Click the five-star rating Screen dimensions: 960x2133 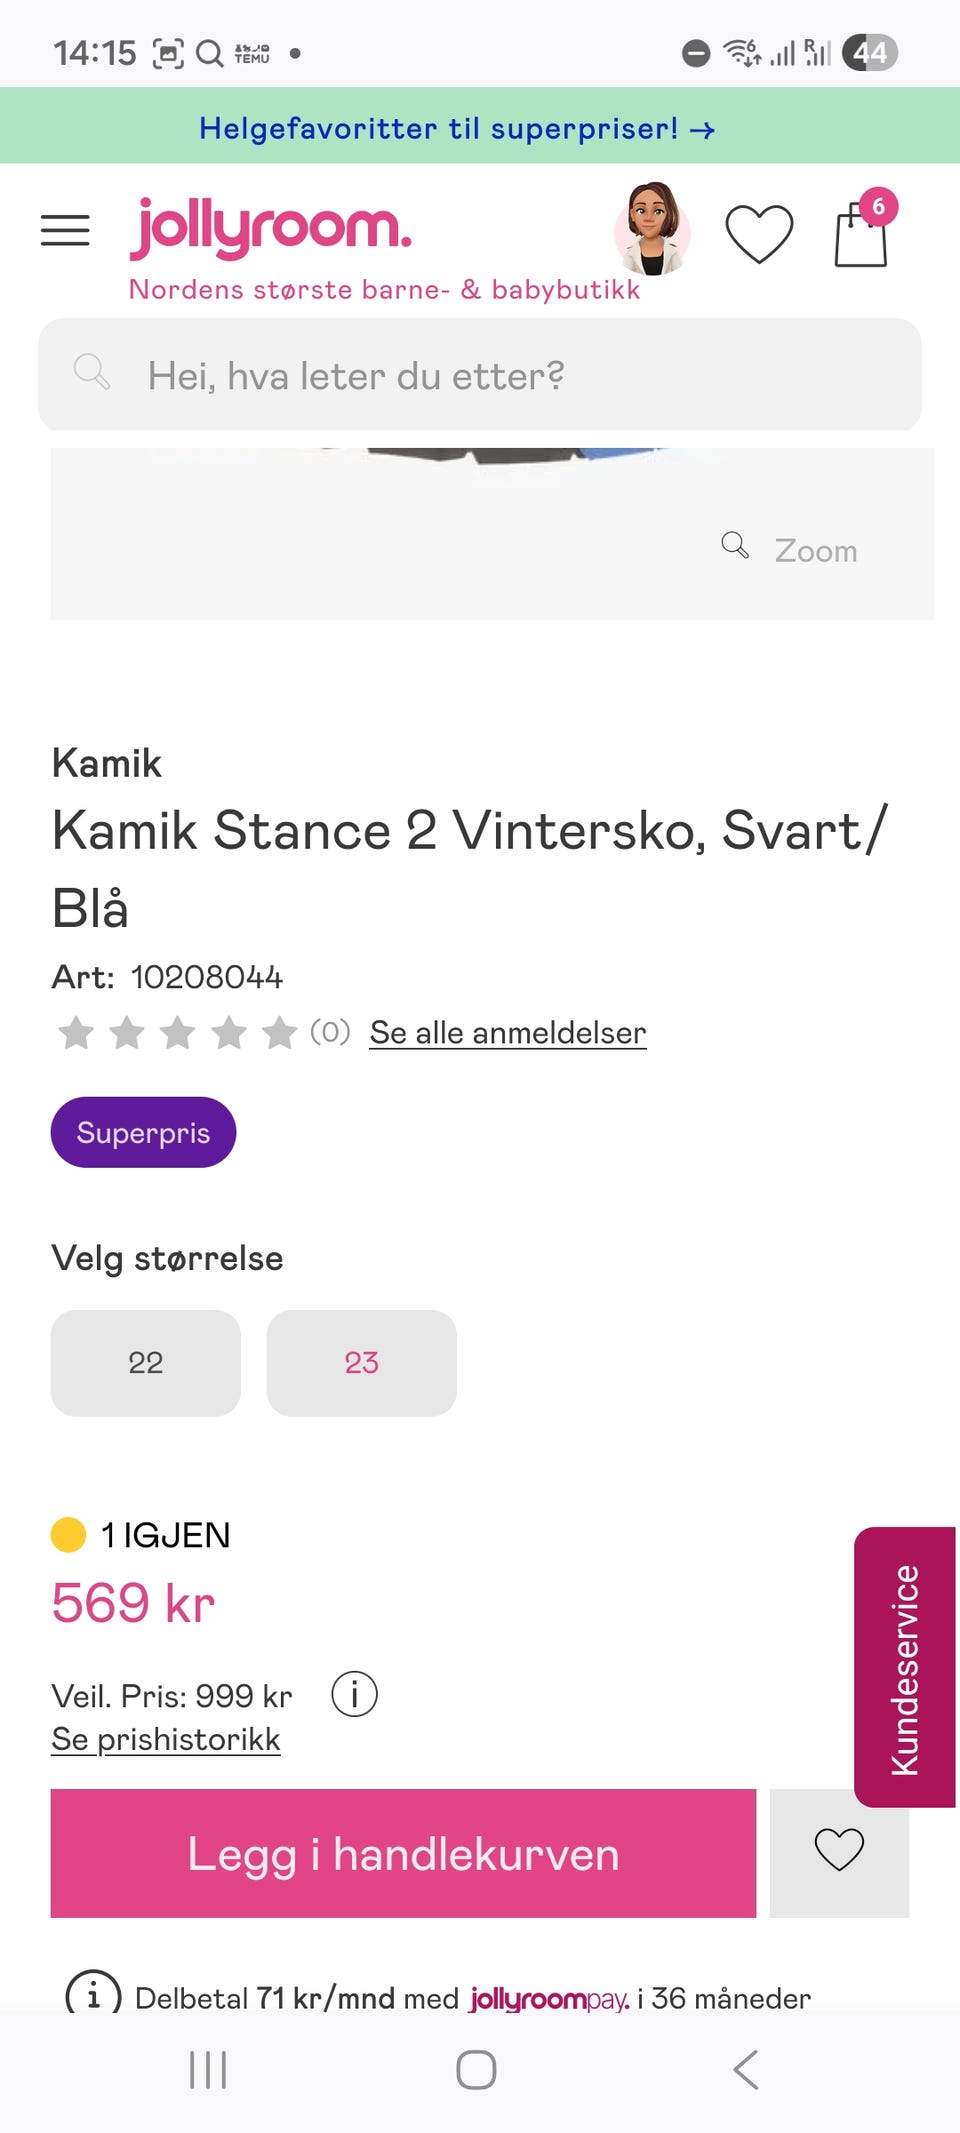click(x=177, y=1032)
